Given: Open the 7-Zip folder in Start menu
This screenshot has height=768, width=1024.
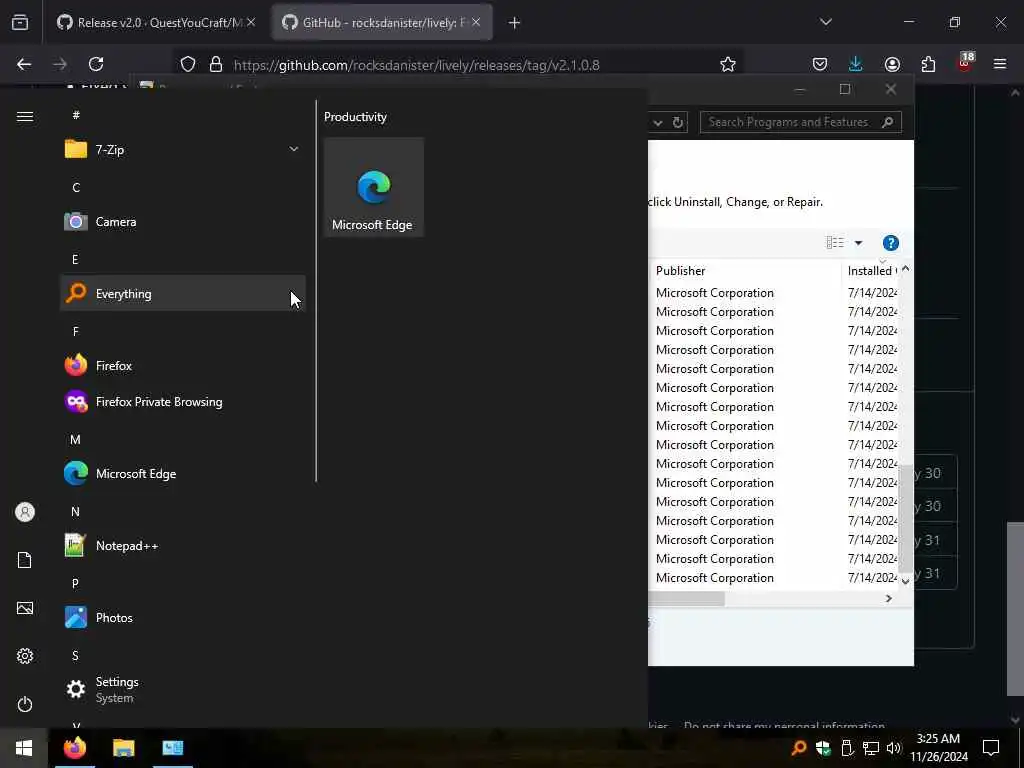Looking at the screenshot, I should [x=183, y=150].
